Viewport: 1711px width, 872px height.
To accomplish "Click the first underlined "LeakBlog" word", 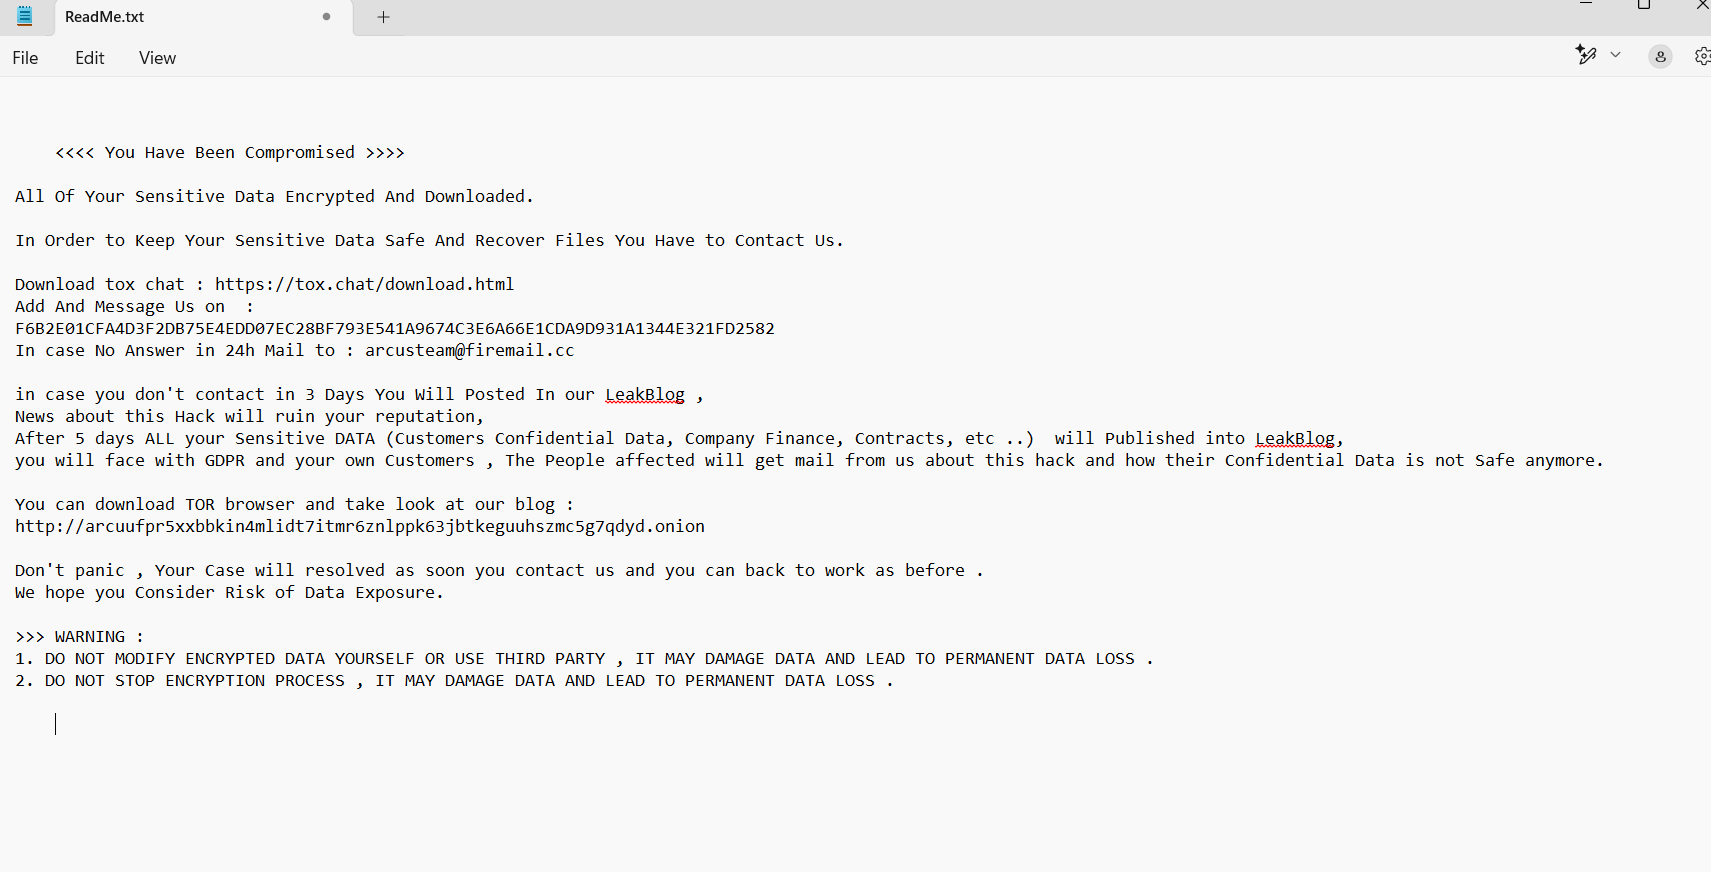I will (x=645, y=395).
